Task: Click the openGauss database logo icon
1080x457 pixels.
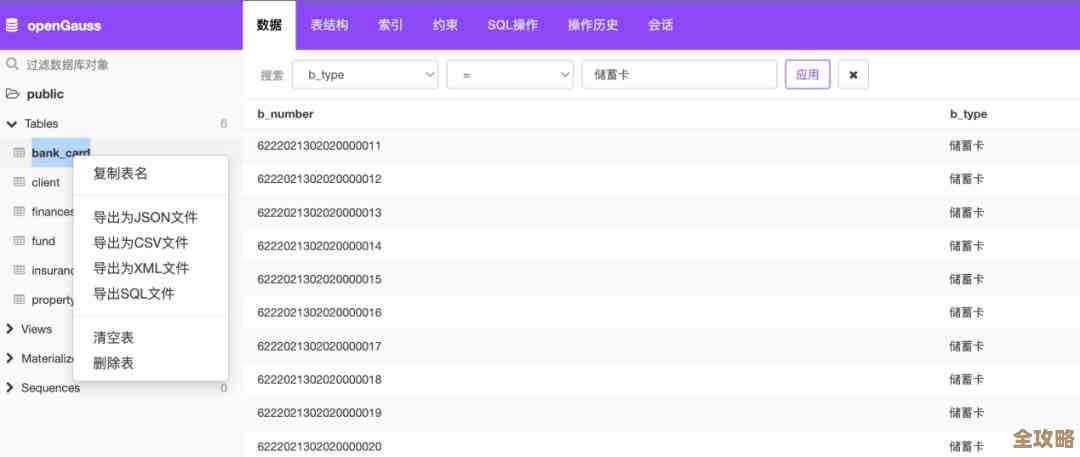Action: 12,26
